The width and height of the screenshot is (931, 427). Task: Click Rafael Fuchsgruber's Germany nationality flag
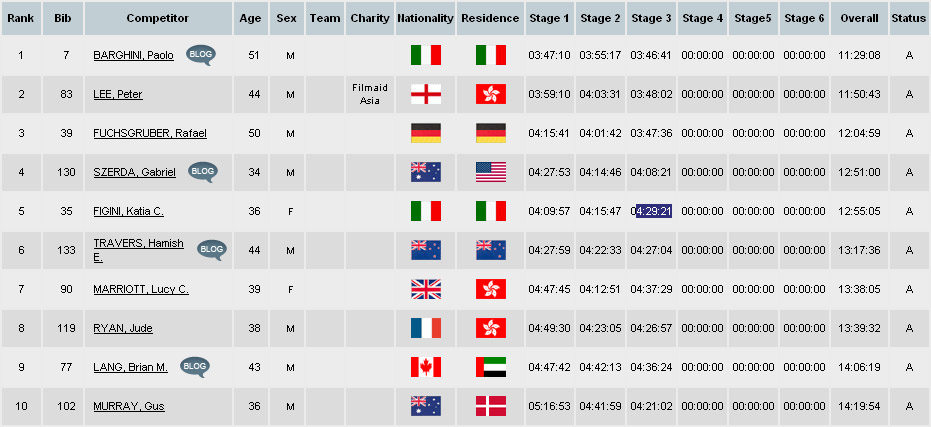pos(426,133)
